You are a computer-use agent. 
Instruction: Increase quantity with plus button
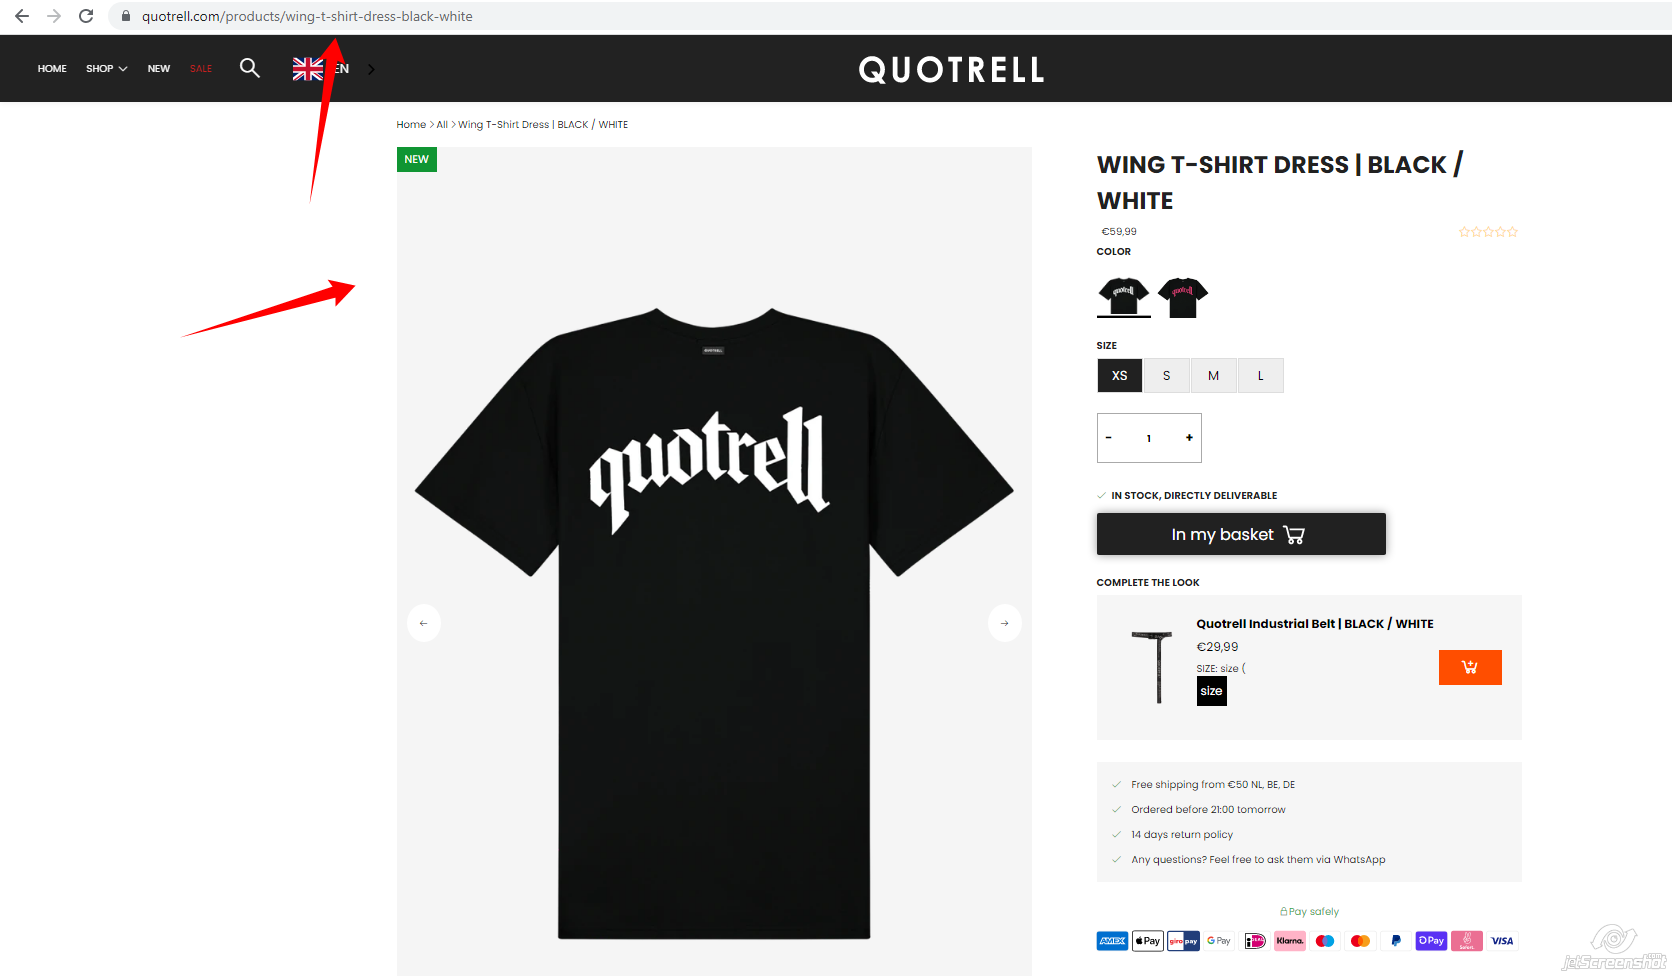click(1189, 438)
